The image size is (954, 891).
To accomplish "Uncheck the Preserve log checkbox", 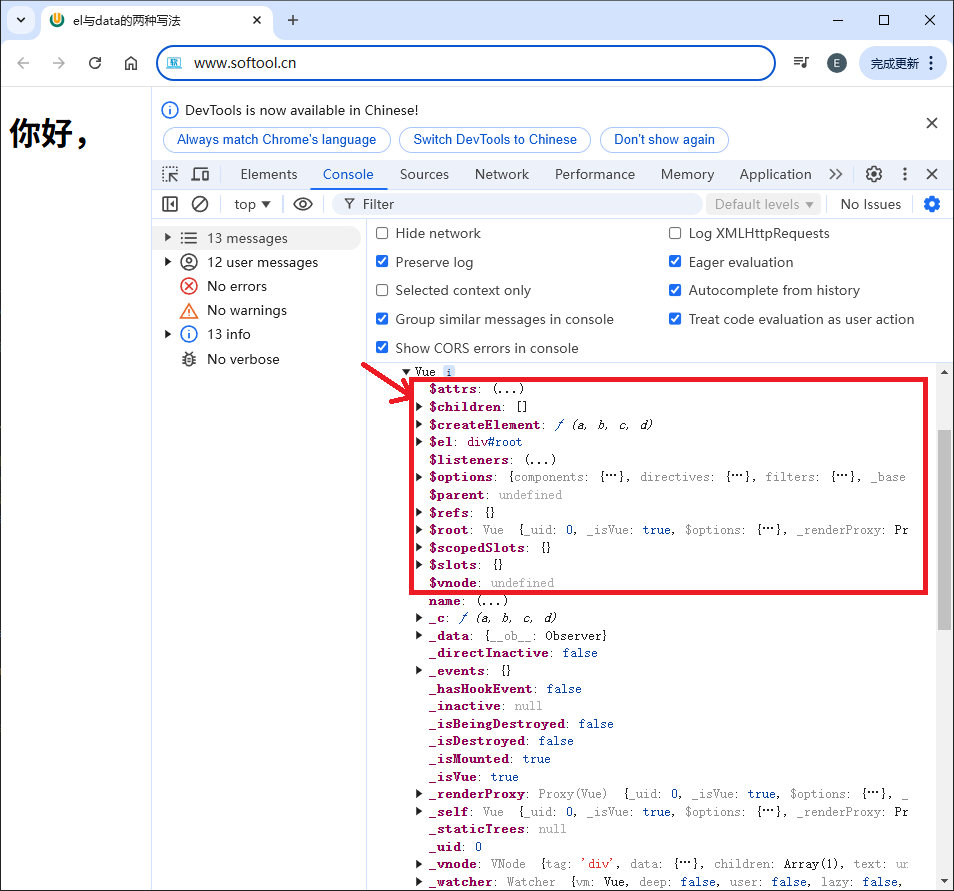I will coord(382,262).
